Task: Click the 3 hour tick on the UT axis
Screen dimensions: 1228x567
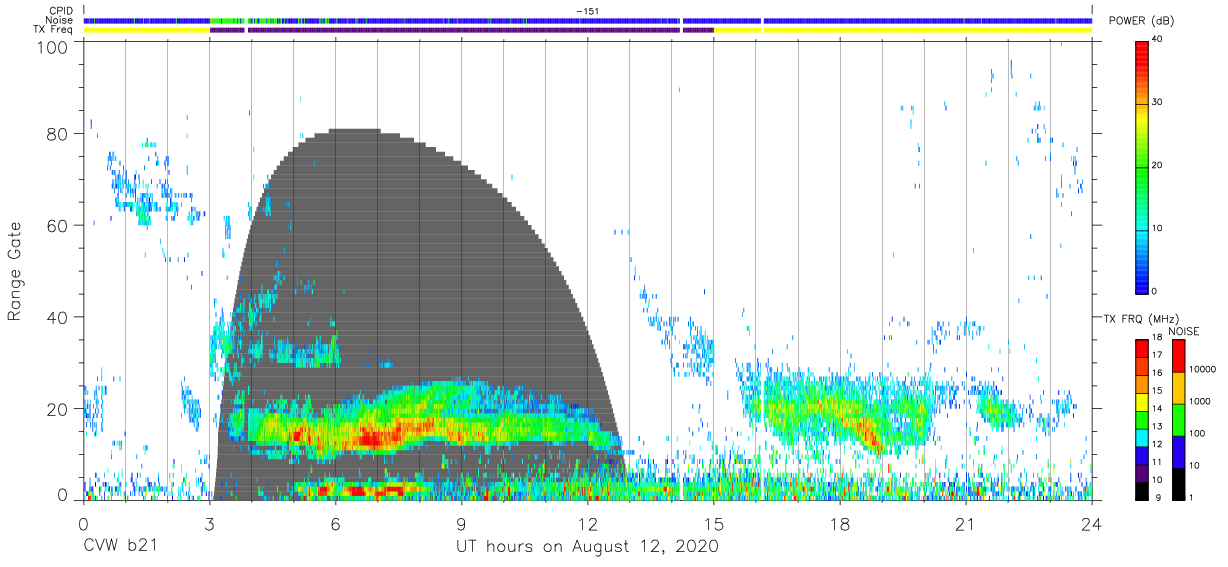Action: [x=209, y=524]
